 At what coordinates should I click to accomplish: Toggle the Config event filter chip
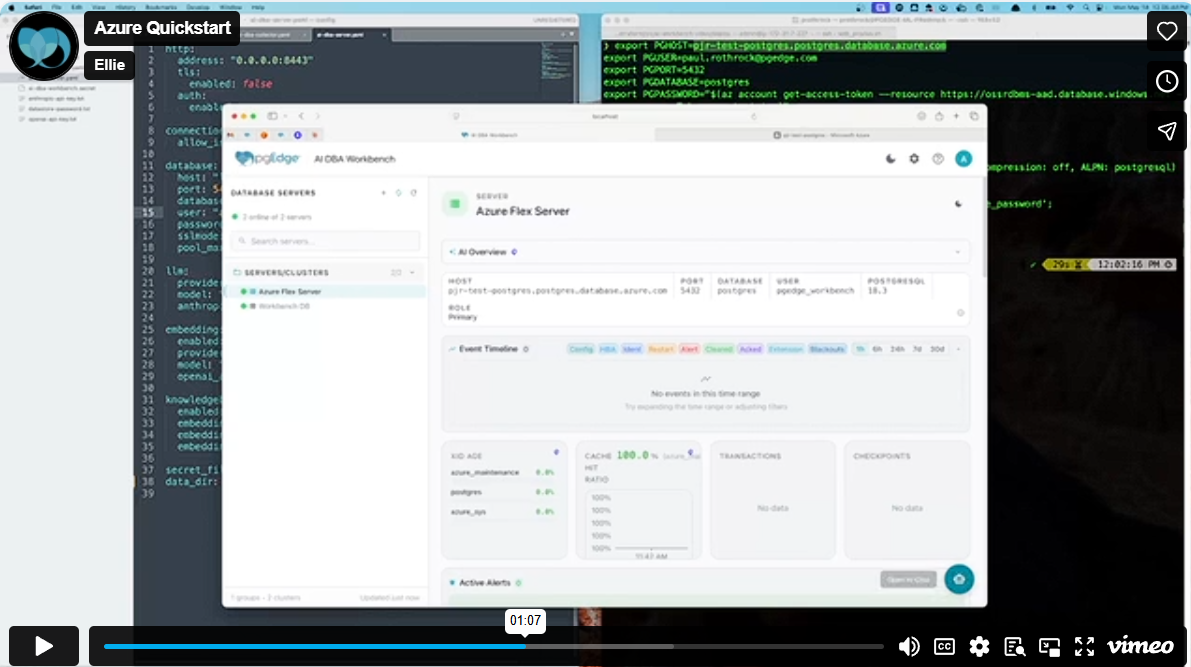coord(581,349)
